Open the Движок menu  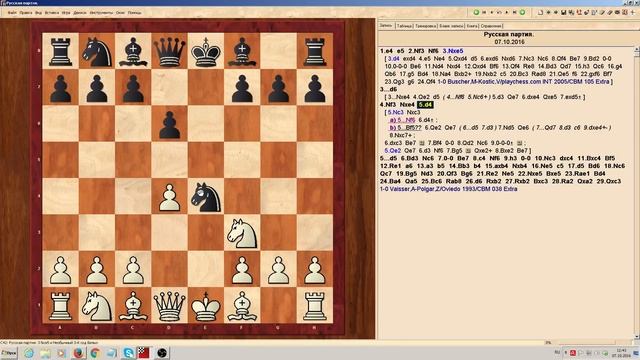pos(80,13)
